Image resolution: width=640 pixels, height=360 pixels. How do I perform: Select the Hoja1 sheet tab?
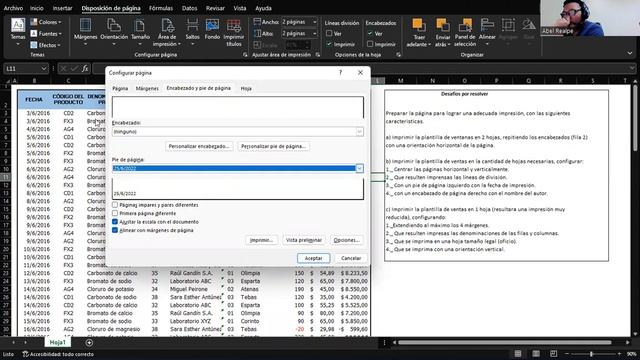[x=58, y=342]
